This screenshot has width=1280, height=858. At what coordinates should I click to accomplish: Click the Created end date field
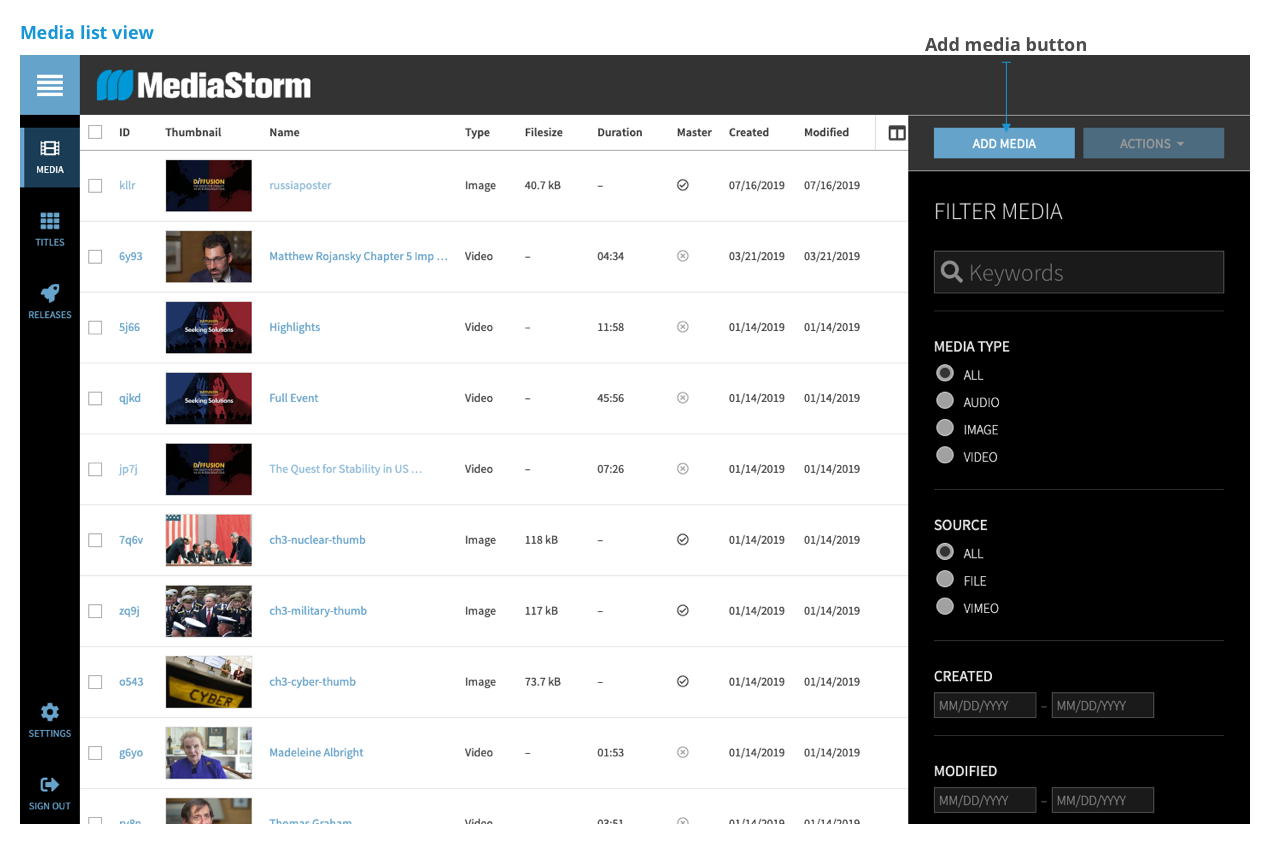pyautogui.click(x=1103, y=705)
